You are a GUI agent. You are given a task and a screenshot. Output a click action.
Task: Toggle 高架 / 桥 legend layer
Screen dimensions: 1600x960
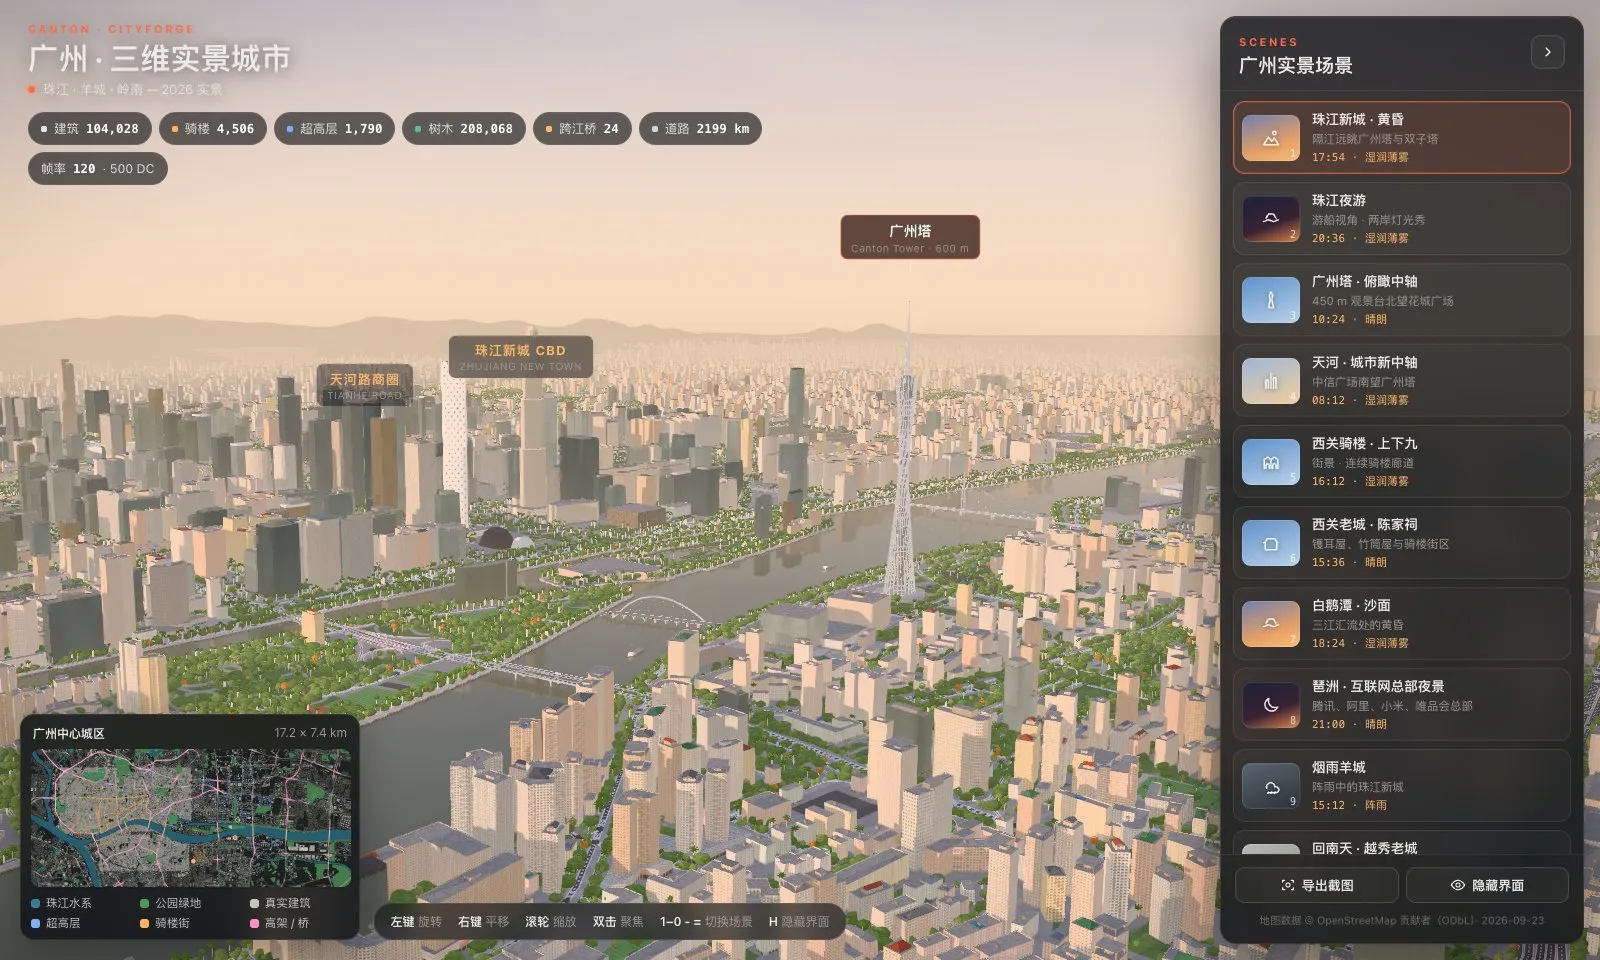click(x=280, y=923)
